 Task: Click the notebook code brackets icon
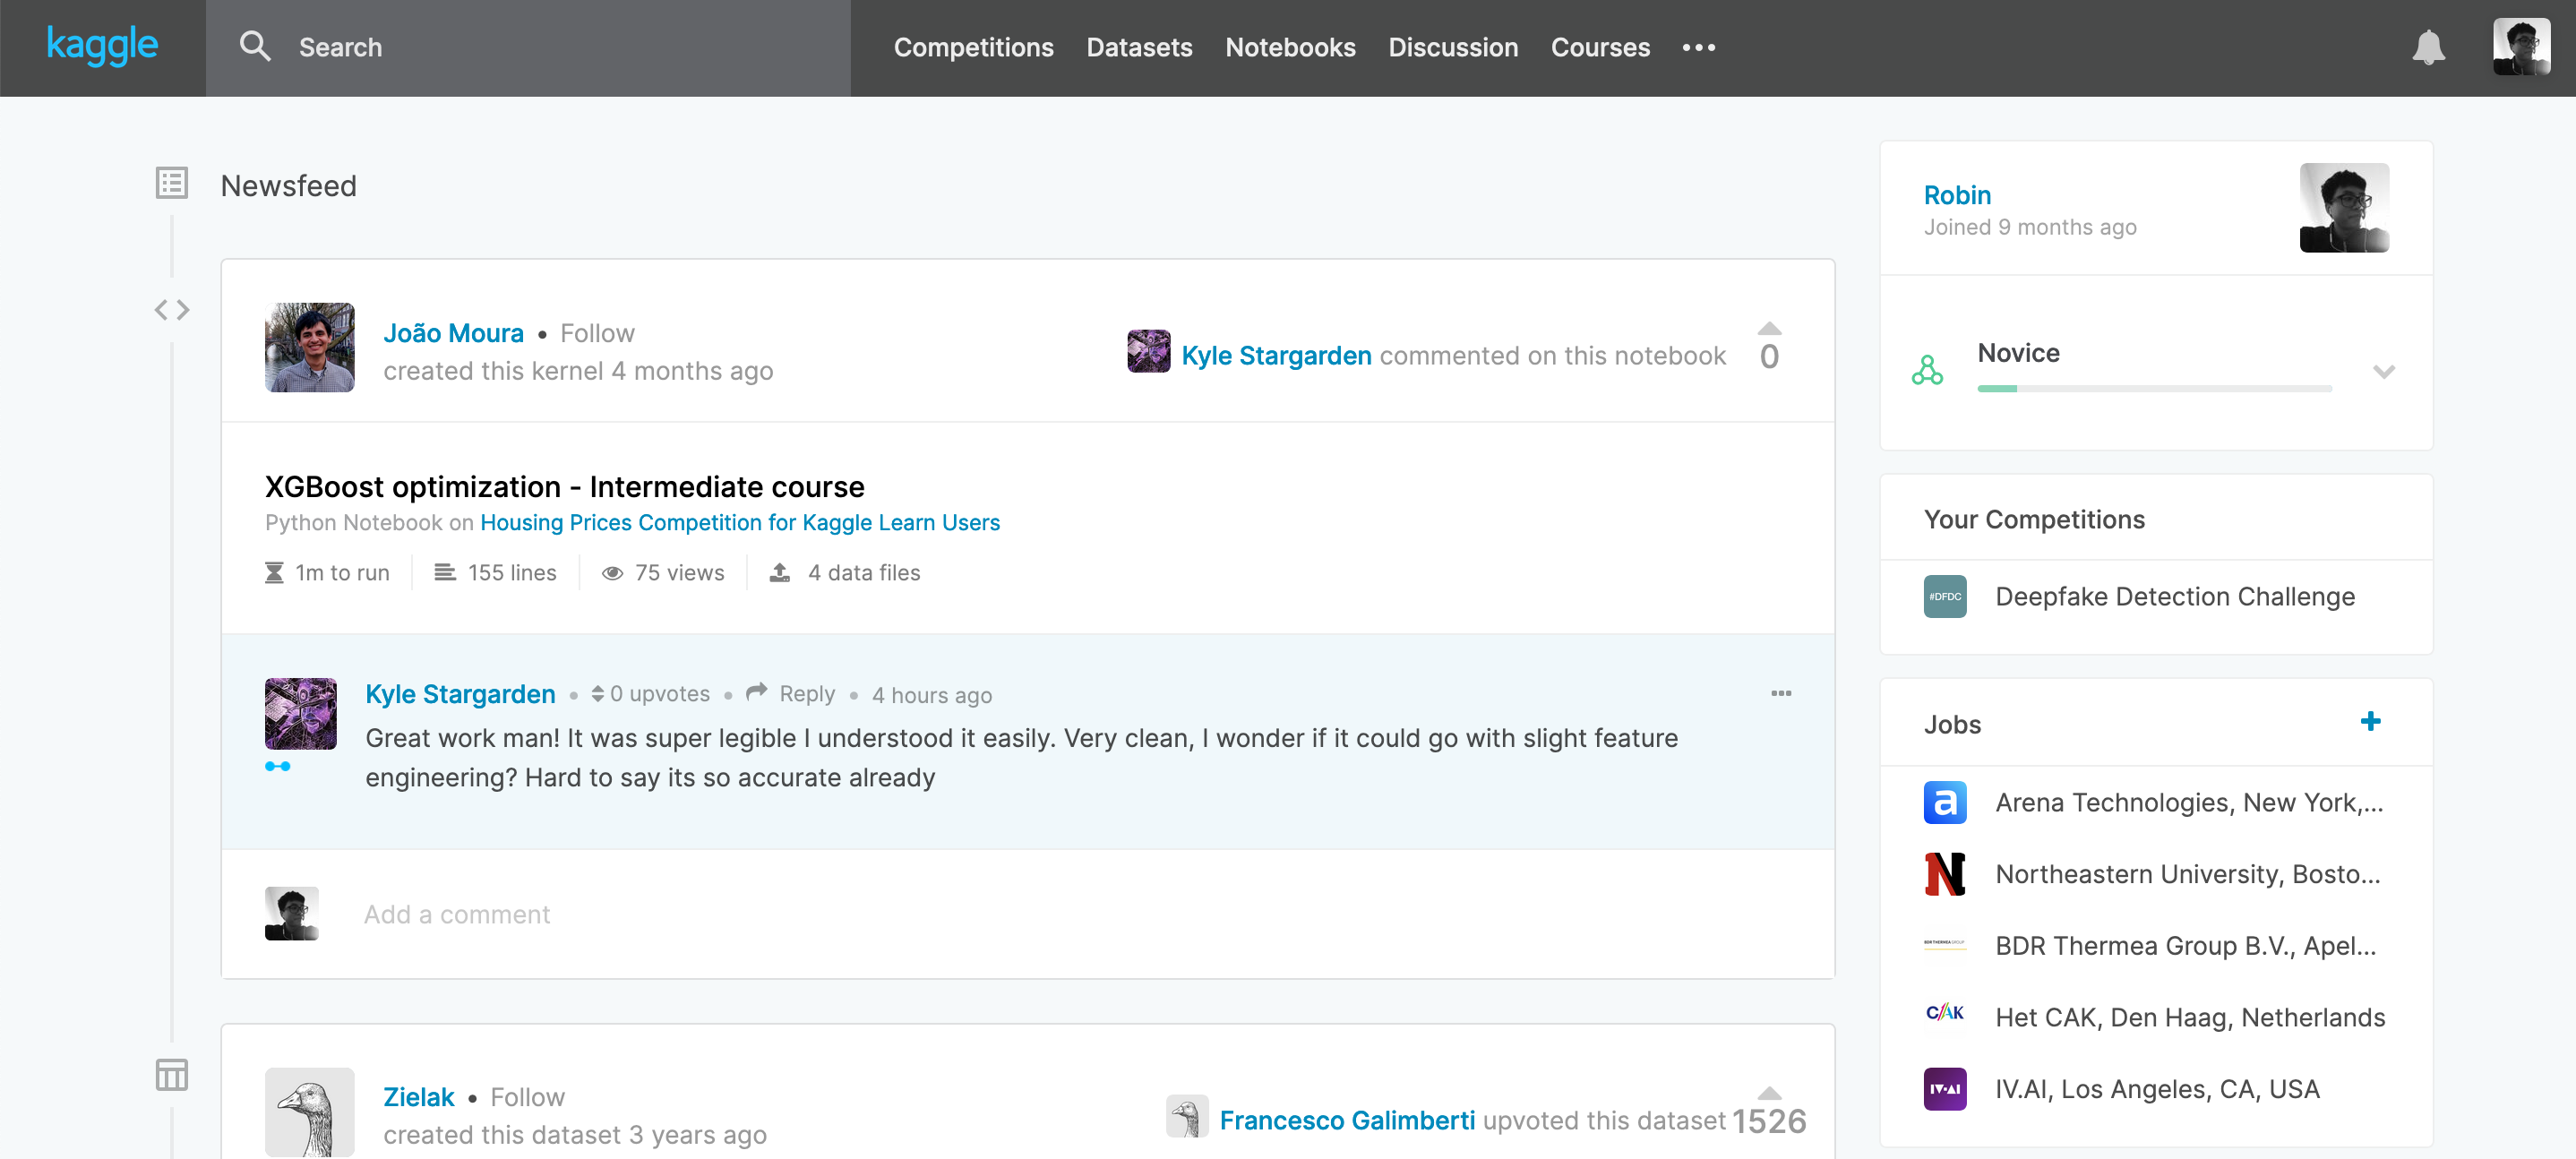(172, 310)
